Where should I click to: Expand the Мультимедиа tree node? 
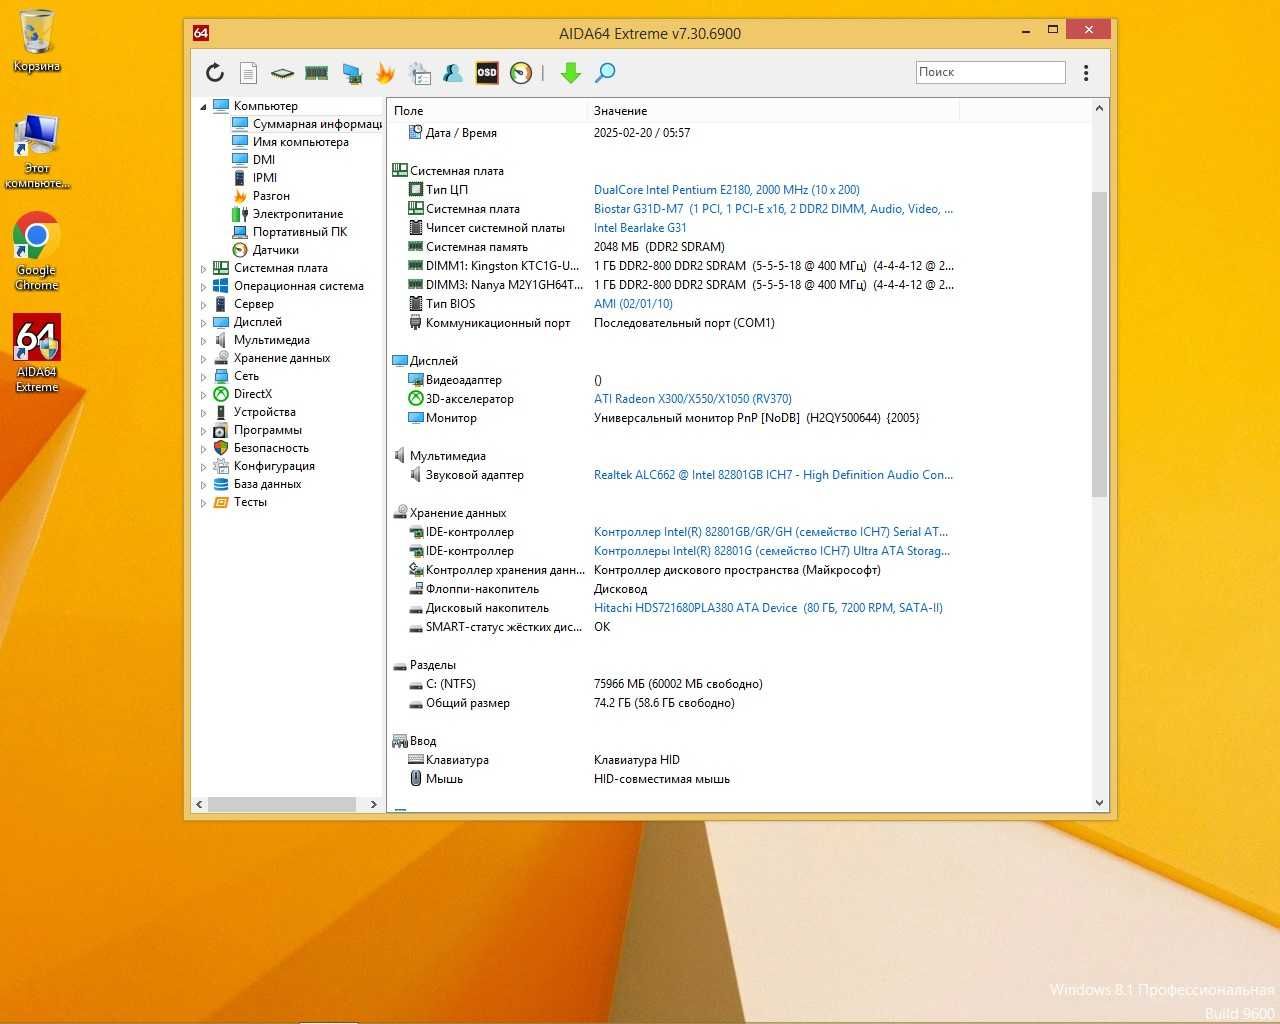tap(203, 340)
